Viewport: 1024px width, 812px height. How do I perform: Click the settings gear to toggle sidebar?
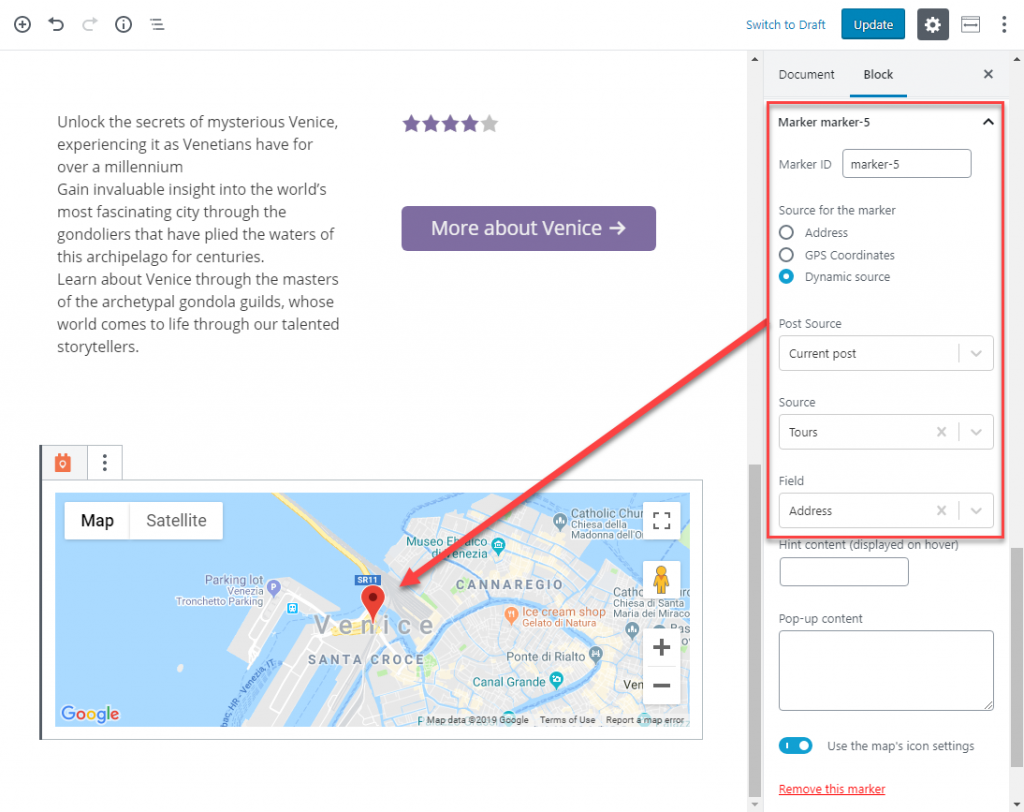932,24
